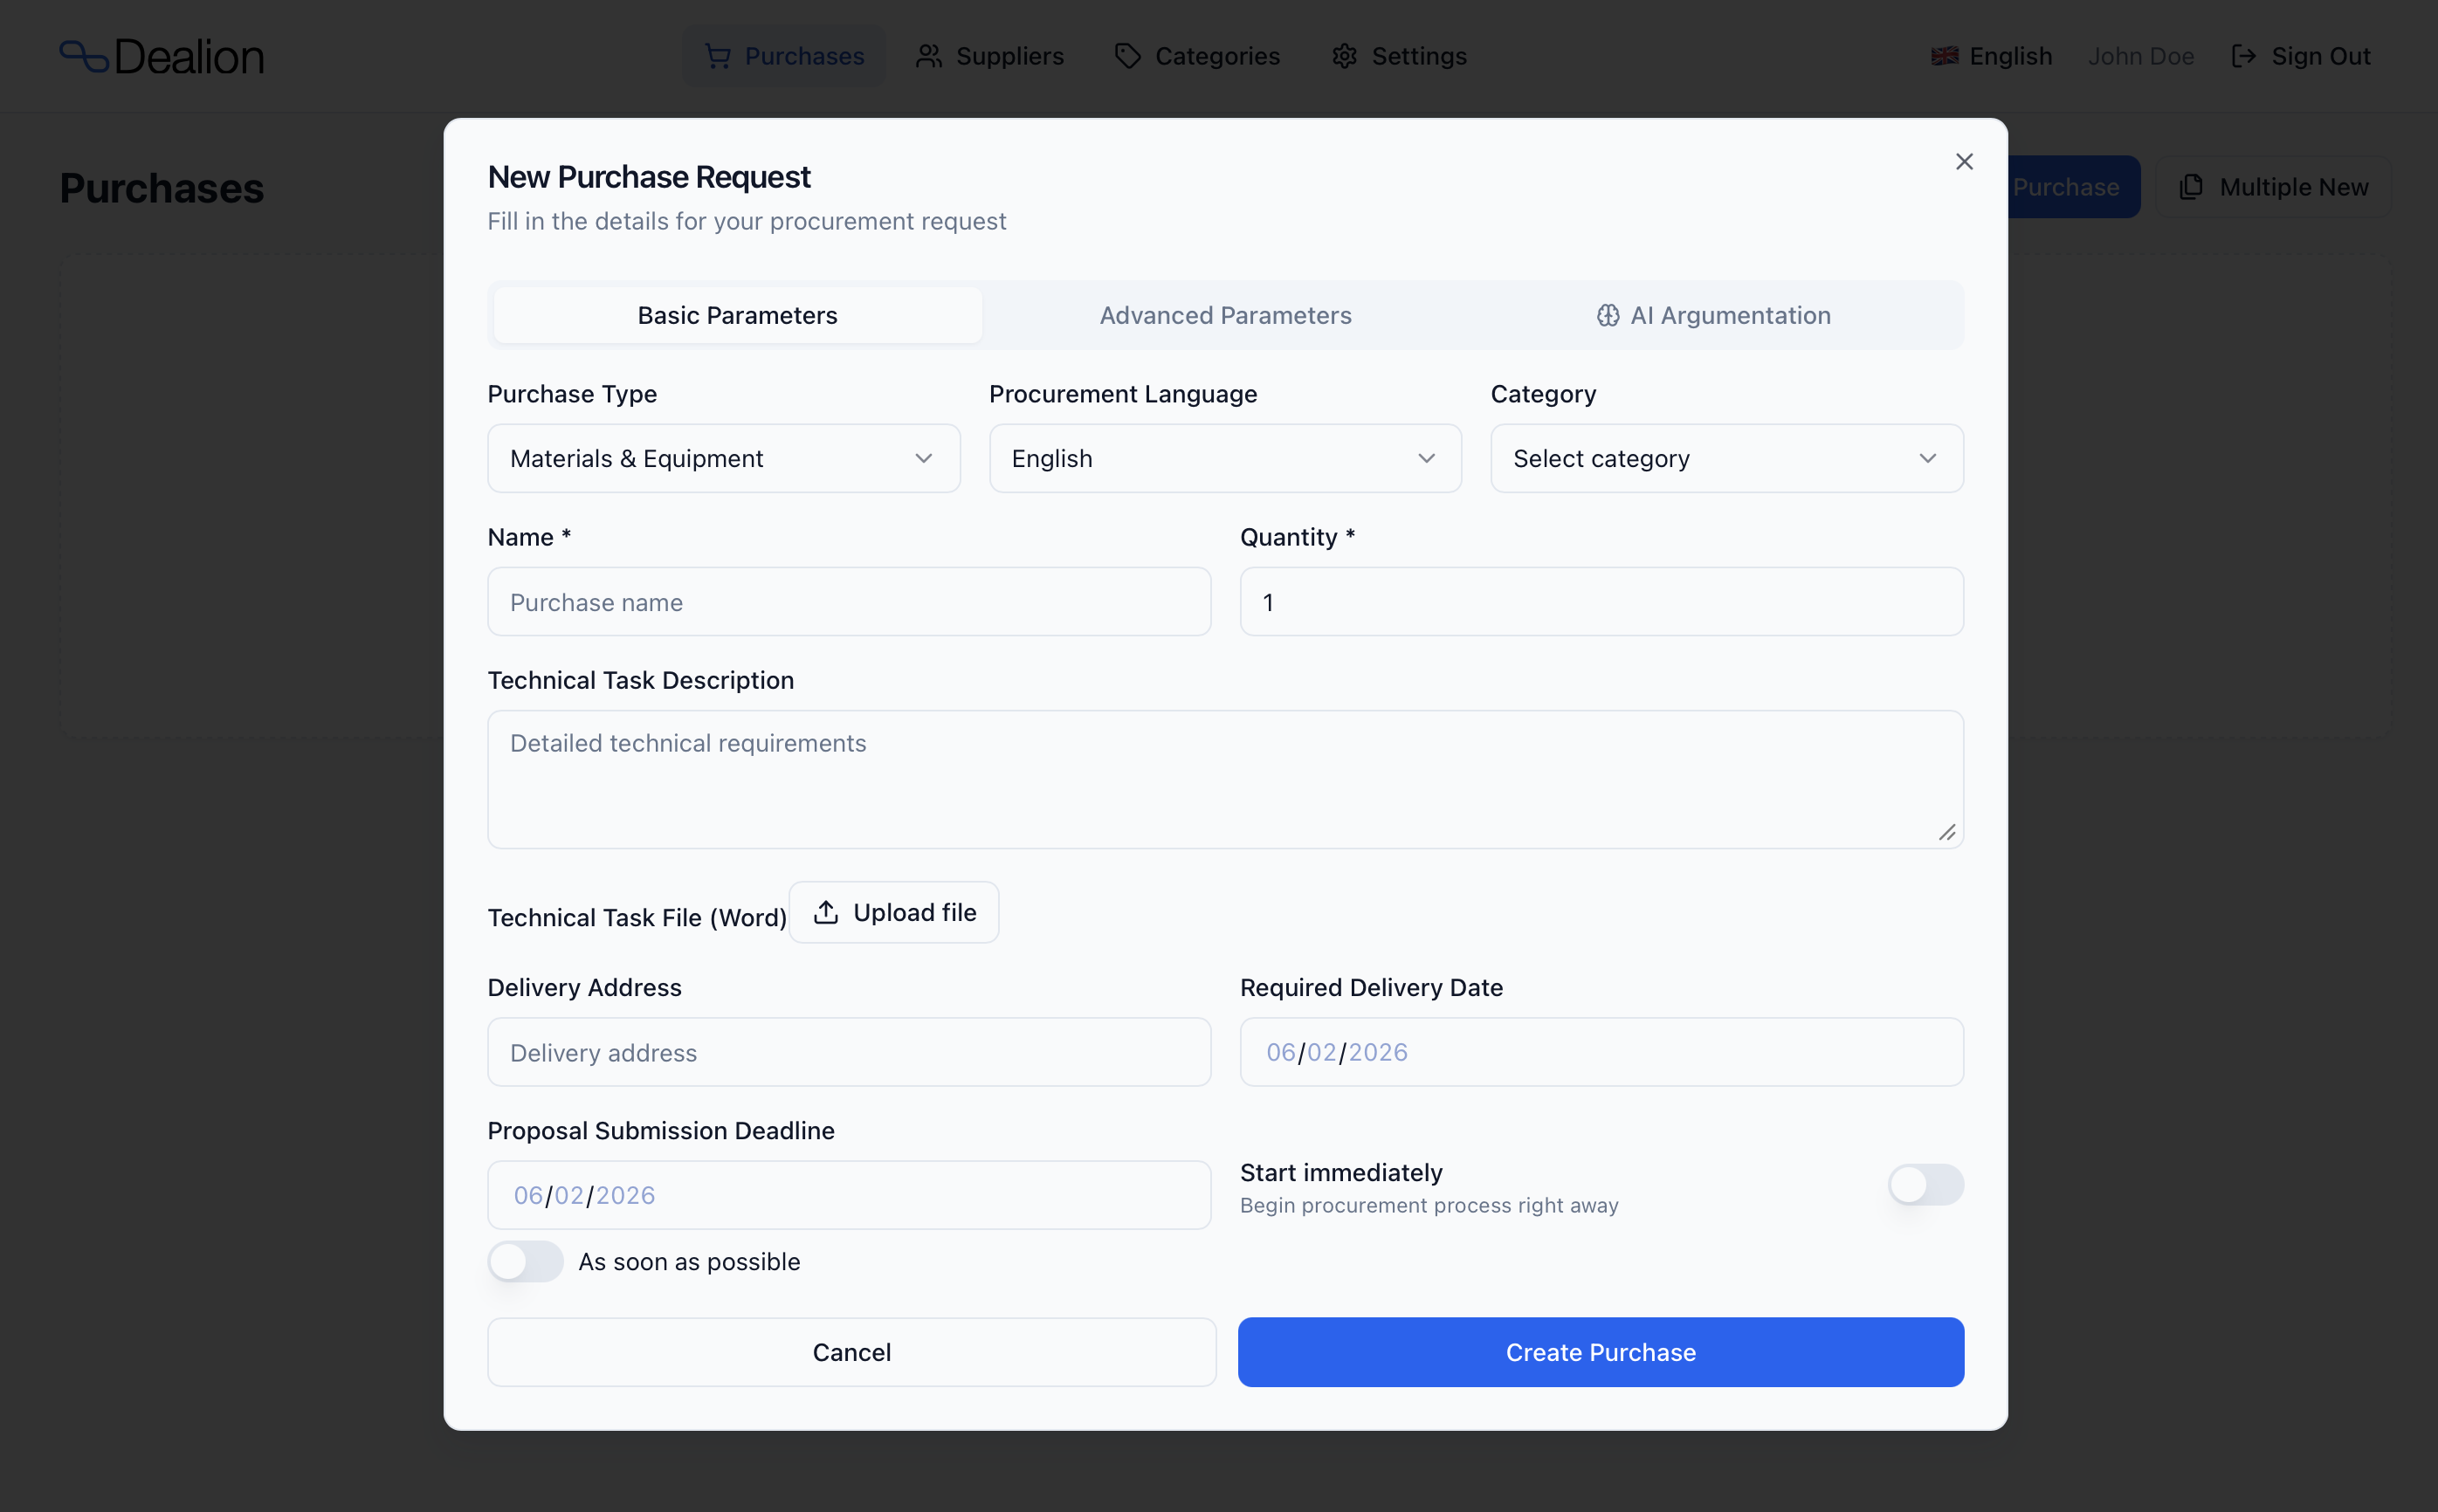This screenshot has height=1512, width=2438.
Task: Enable the As soon as possible switch
Action: point(525,1262)
